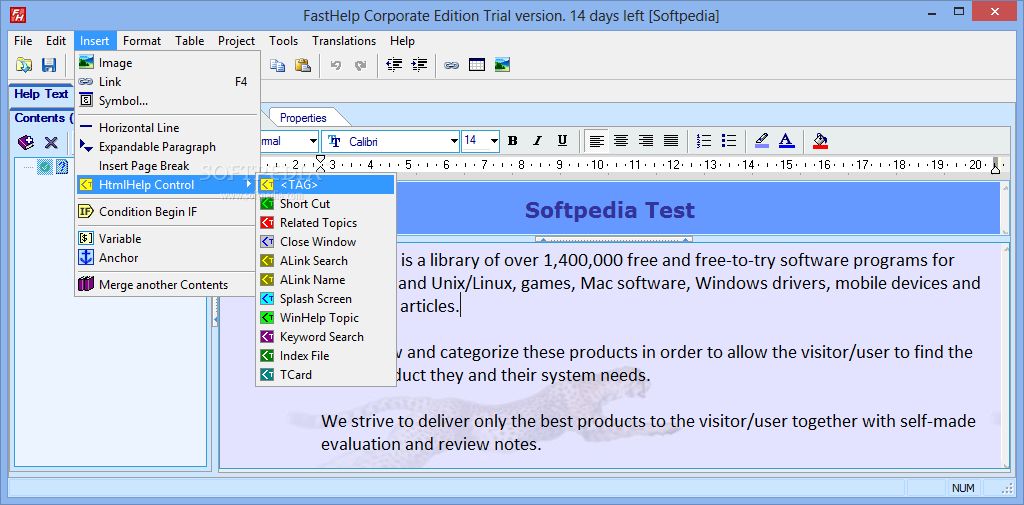Choose Anchor from Insert menu
The width and height of the screenshot is (1024, 505).
point(167,257)
